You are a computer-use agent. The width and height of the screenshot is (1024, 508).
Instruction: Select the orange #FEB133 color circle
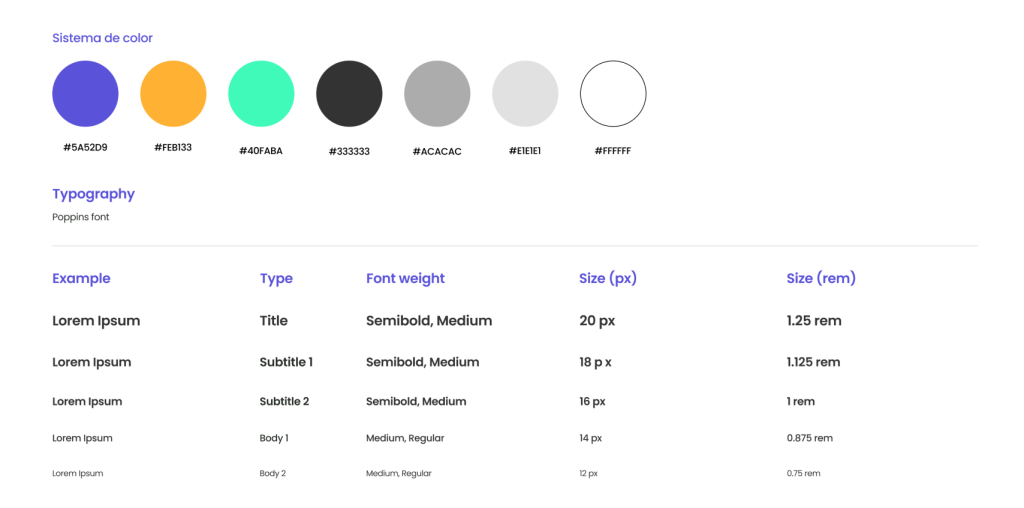(173, 93)
